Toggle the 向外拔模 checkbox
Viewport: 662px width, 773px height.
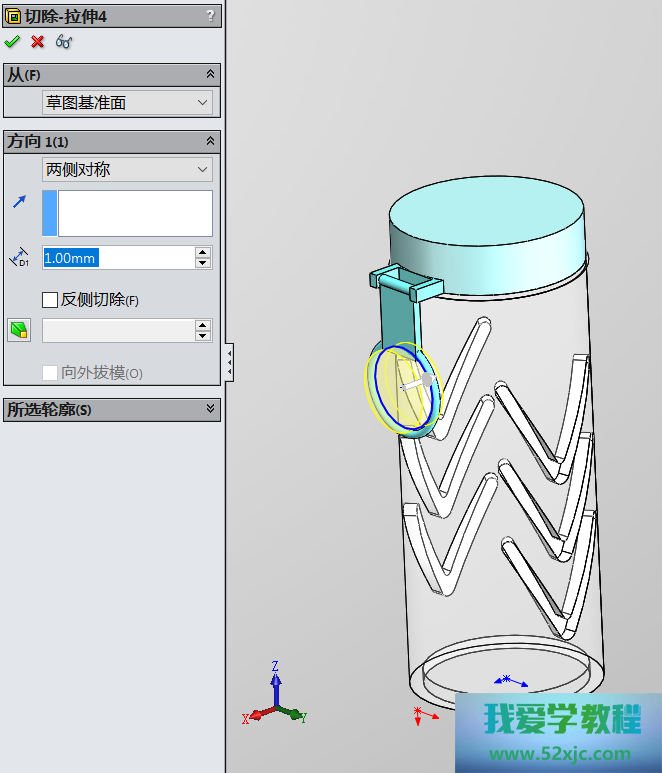[50, 373]
